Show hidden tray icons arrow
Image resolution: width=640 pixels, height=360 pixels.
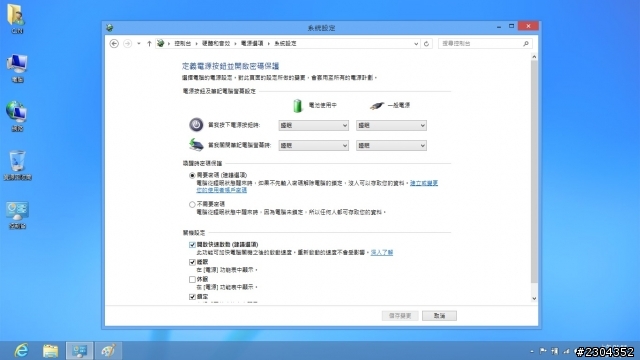tap(532, 351)
